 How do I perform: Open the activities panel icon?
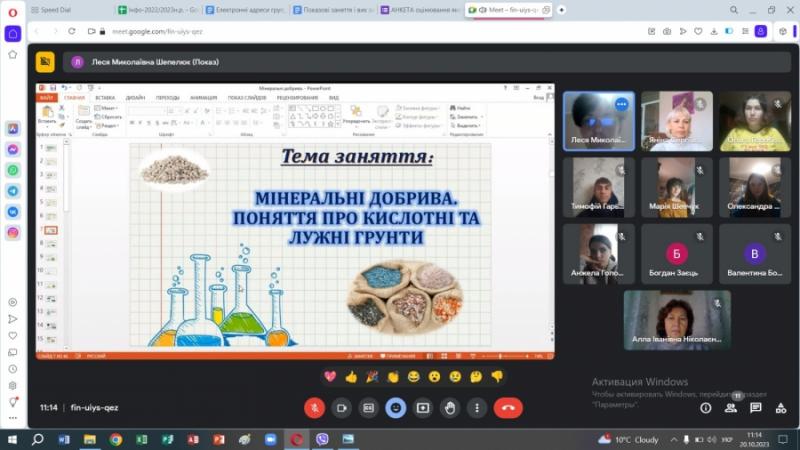click(x=781, y=408)
